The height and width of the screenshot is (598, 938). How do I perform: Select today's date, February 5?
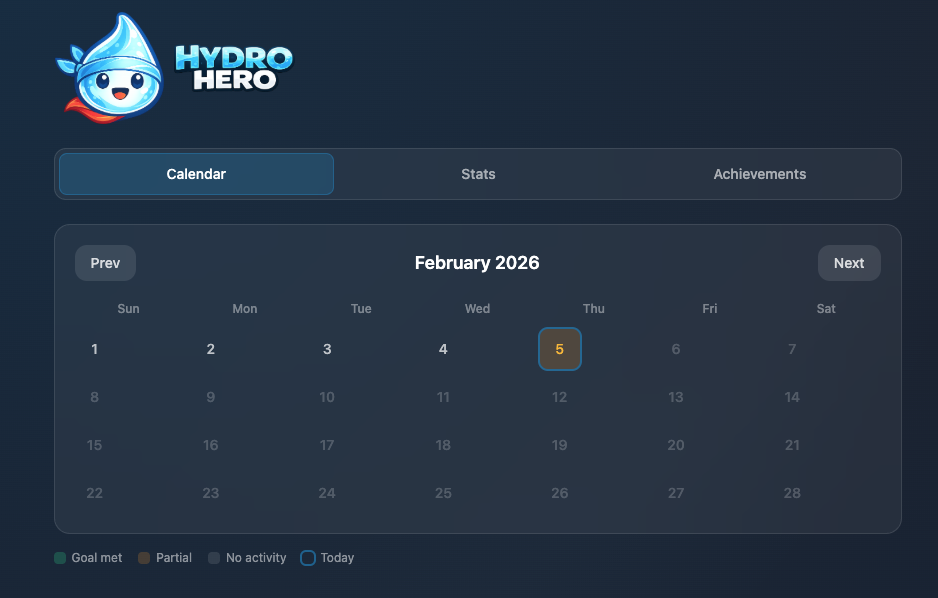[560, 349]
